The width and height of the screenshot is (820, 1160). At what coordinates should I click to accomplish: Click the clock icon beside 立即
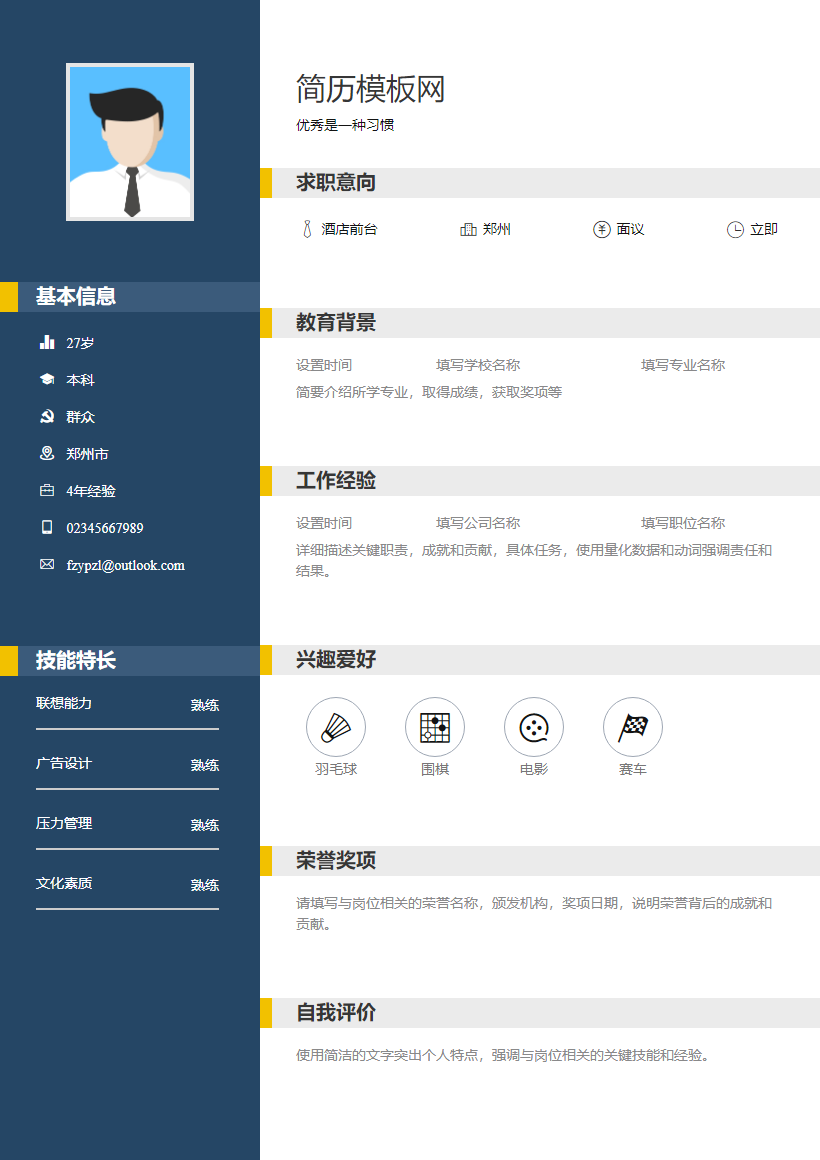pyautogui.click(x=734, y=229)
